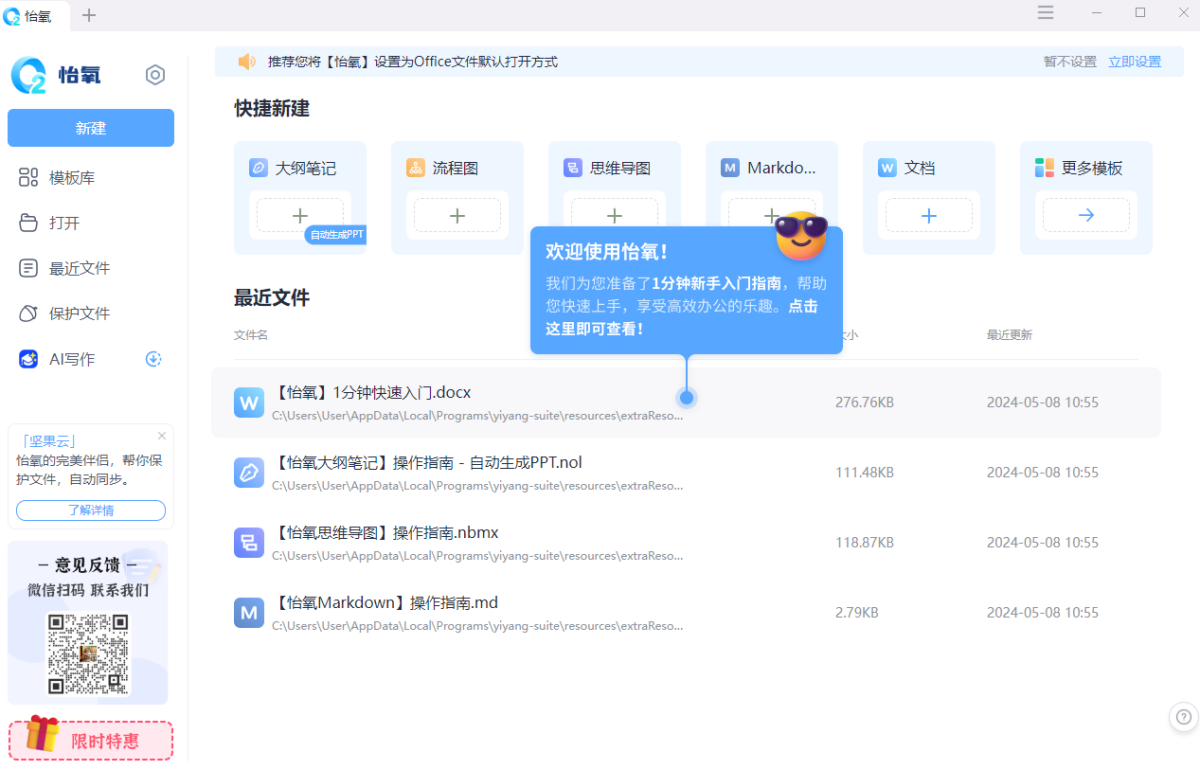
Task: Go to 保护文件 in sidebar
Action: 79,313
